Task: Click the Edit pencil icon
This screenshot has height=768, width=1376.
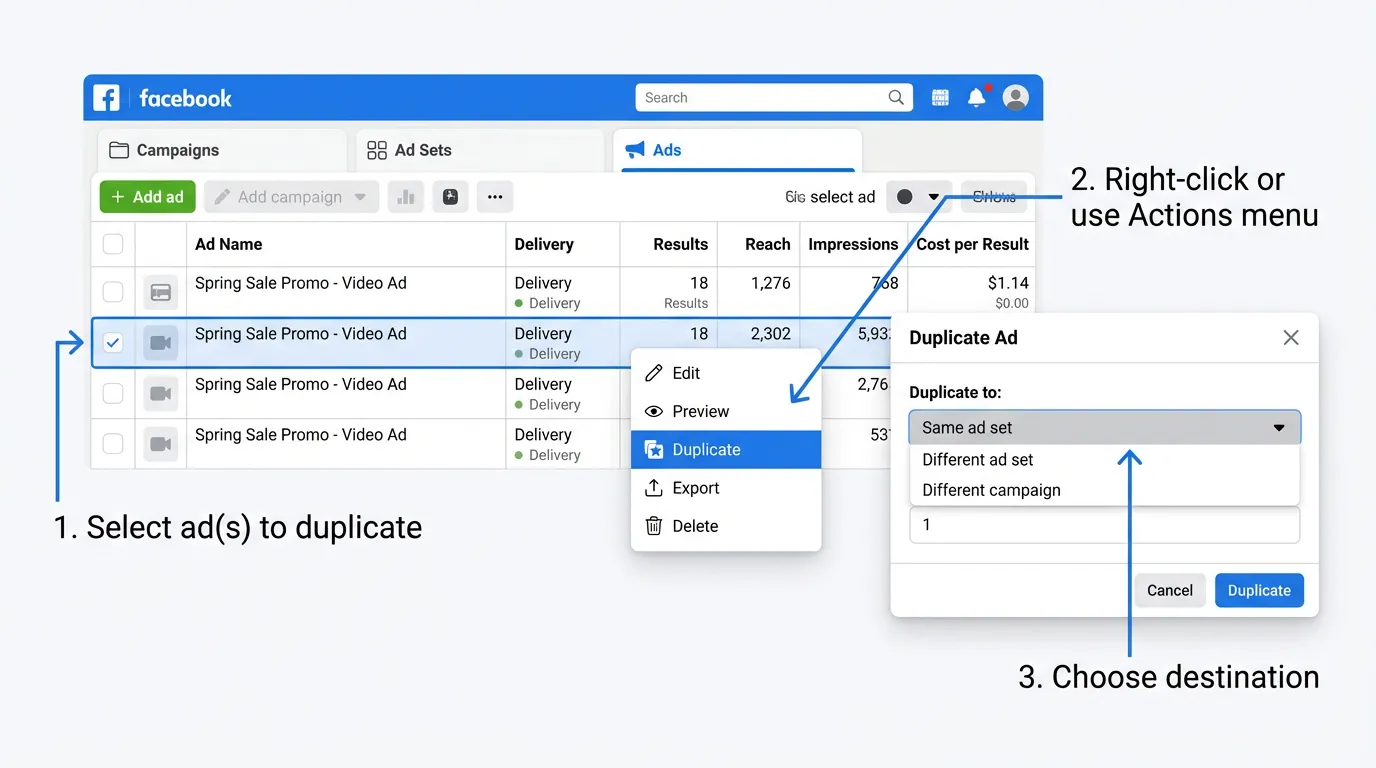Action: click(656, 373)
